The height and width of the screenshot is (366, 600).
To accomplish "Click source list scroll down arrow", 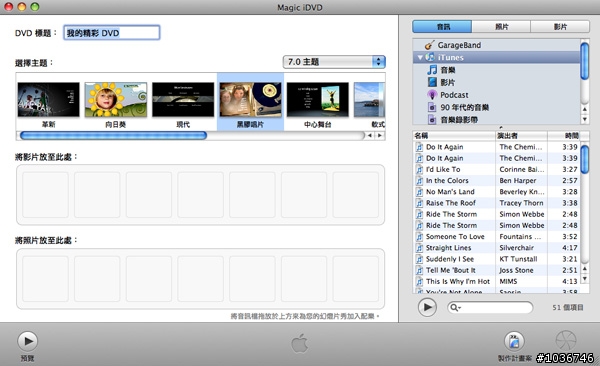I will (x=584, y=119).
